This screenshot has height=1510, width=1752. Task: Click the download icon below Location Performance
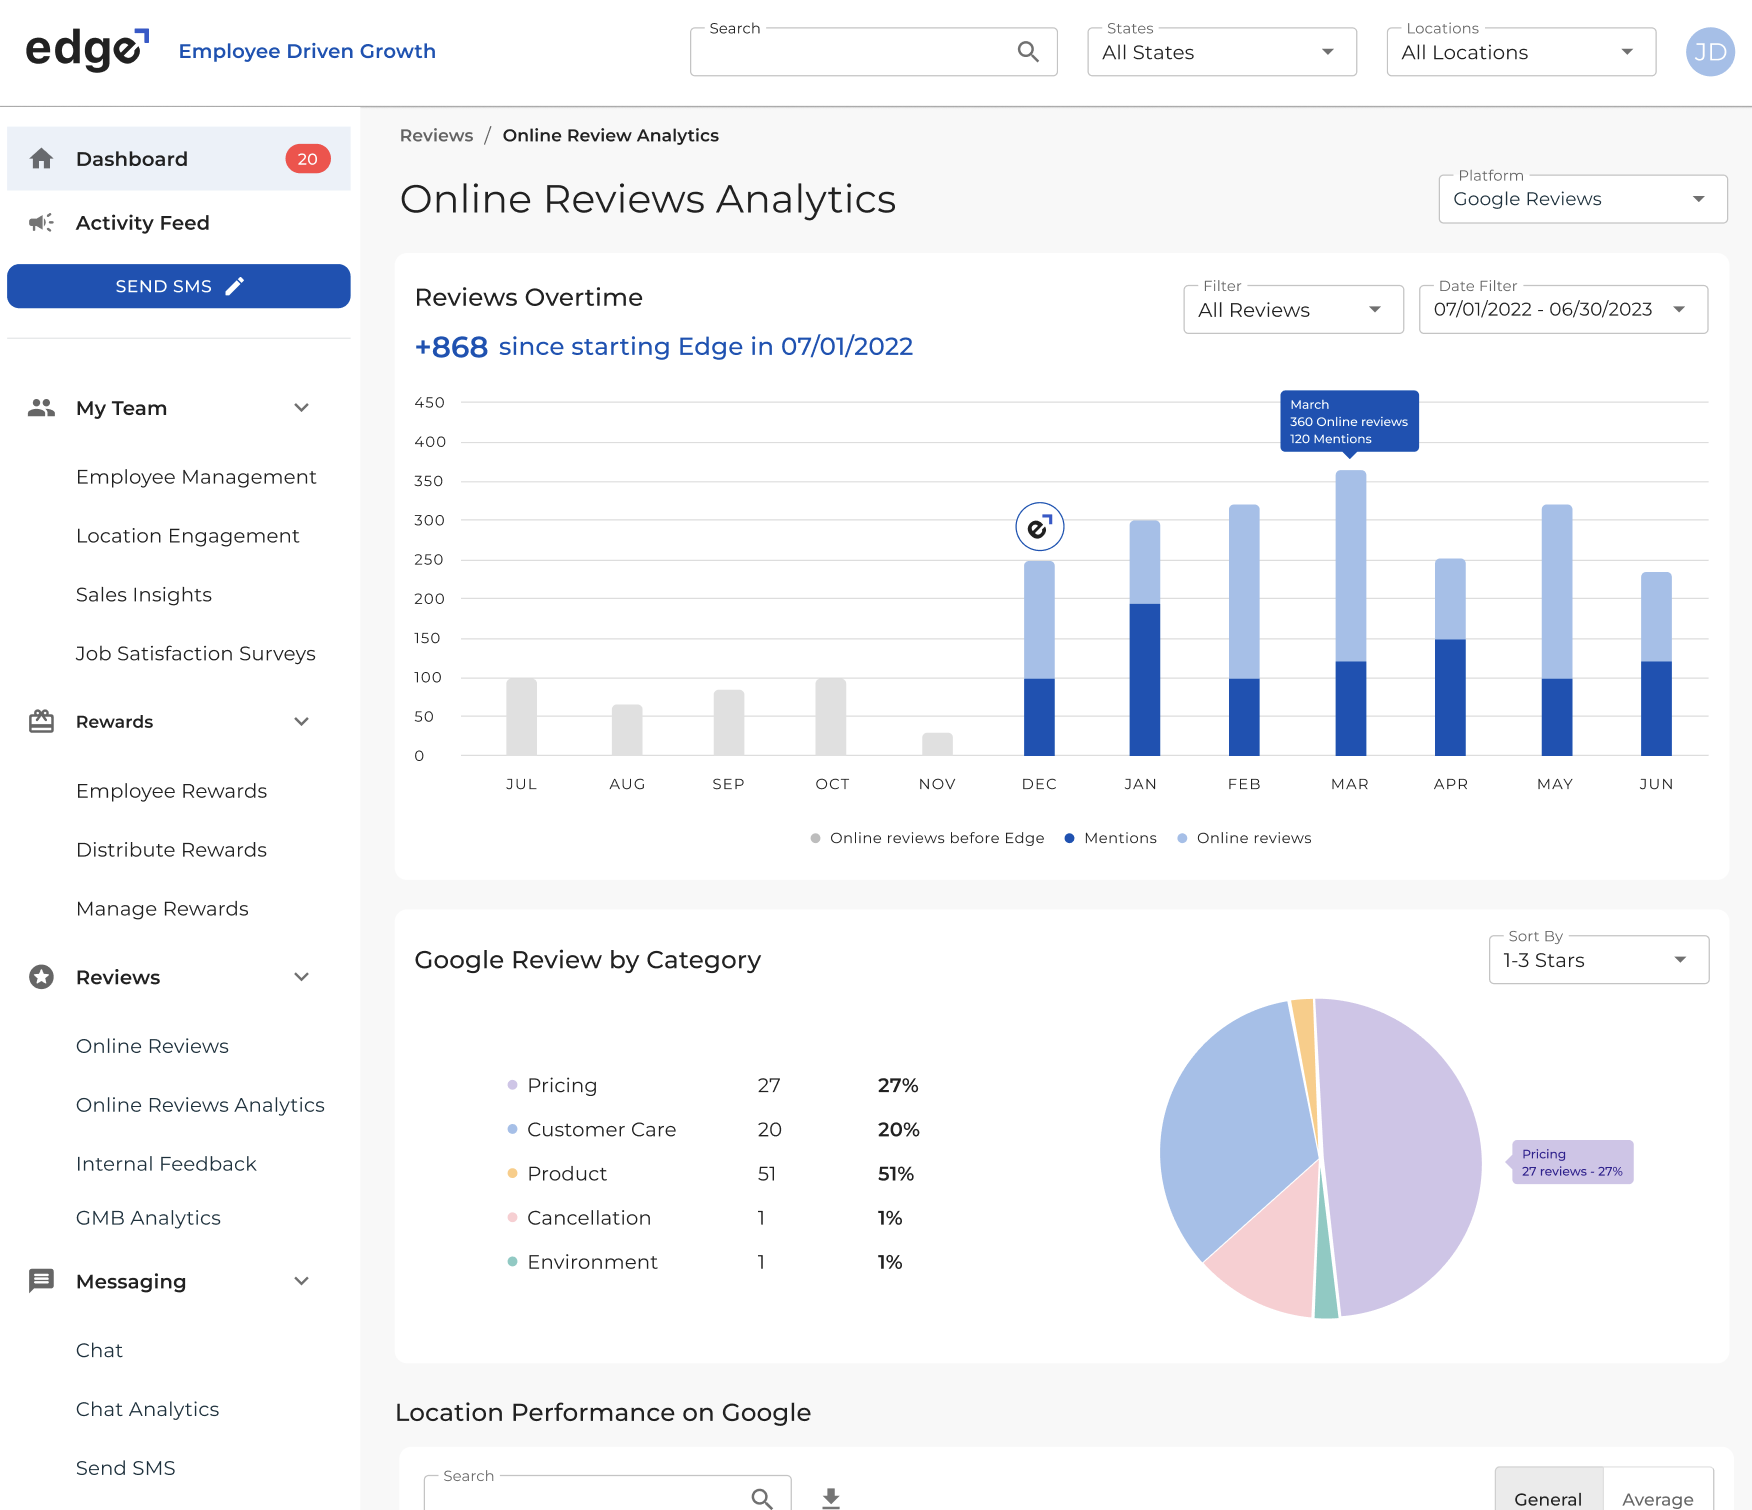point(831,1497)
